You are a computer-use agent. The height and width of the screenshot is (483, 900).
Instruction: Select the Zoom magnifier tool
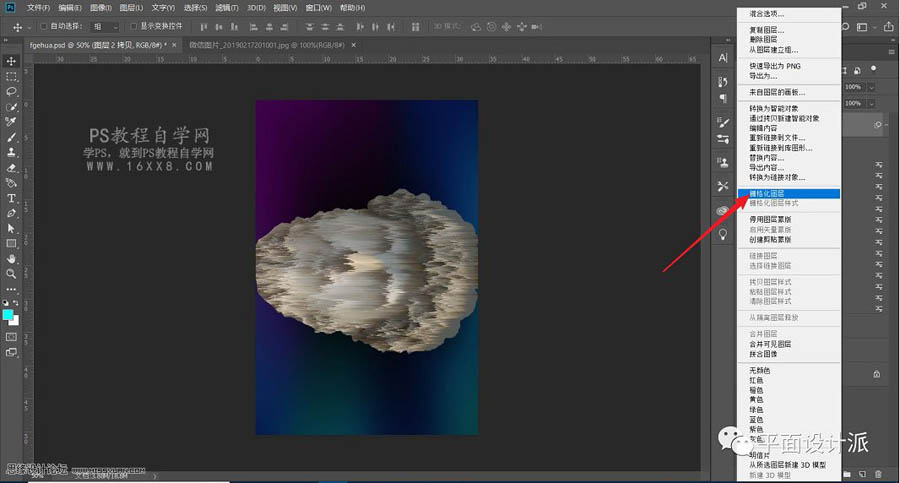coord(12,273)
